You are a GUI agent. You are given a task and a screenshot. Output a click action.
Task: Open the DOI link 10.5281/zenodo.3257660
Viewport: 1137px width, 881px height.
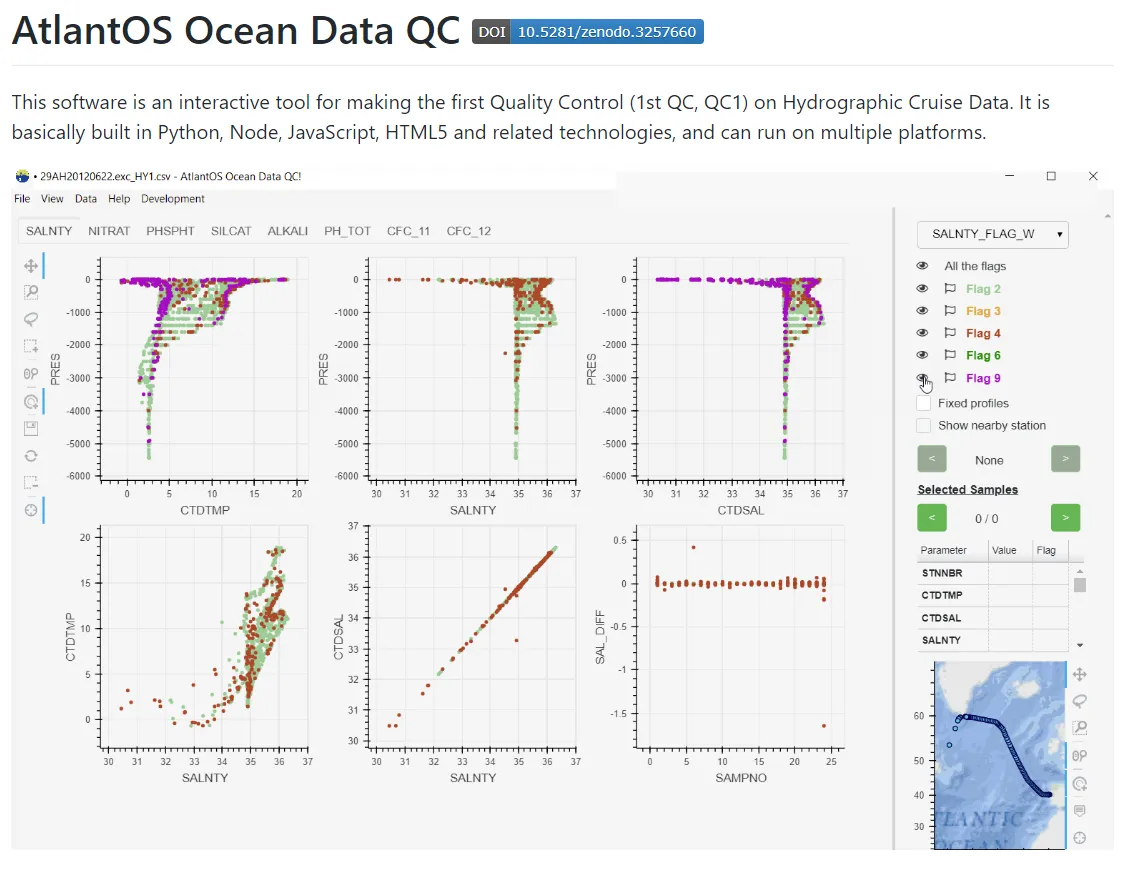coord(607,31)
